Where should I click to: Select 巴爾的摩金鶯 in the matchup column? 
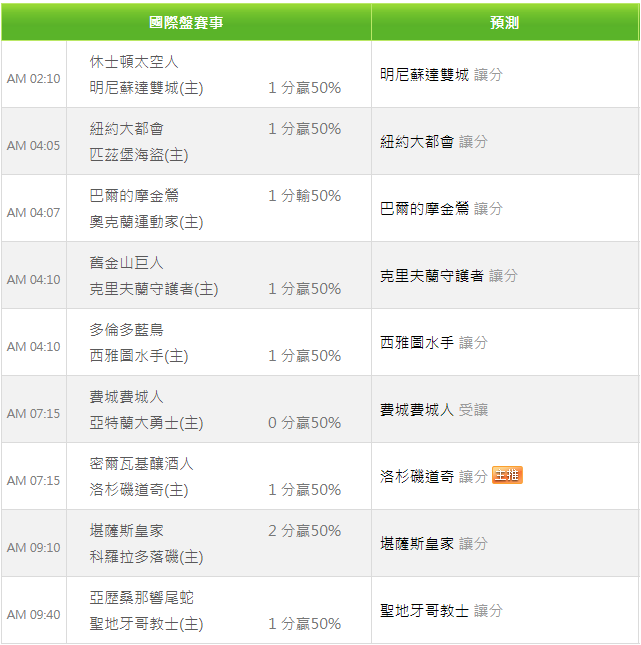(134, 196)
